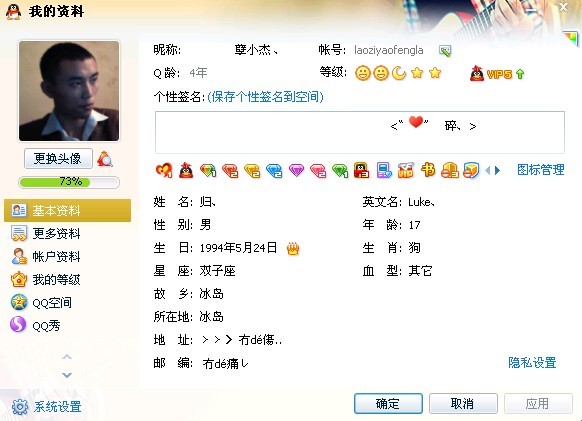Click the 73% profile completion bar

point(69,182)
